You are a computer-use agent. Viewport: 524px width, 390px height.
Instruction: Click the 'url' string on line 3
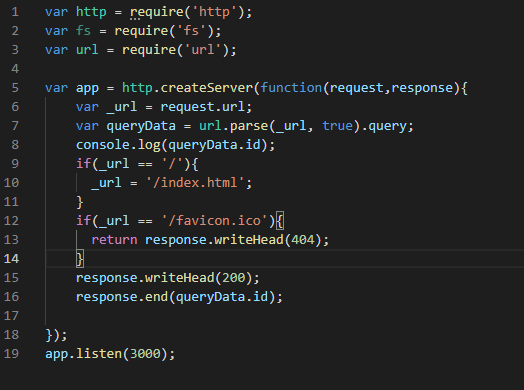pos(203,50)
